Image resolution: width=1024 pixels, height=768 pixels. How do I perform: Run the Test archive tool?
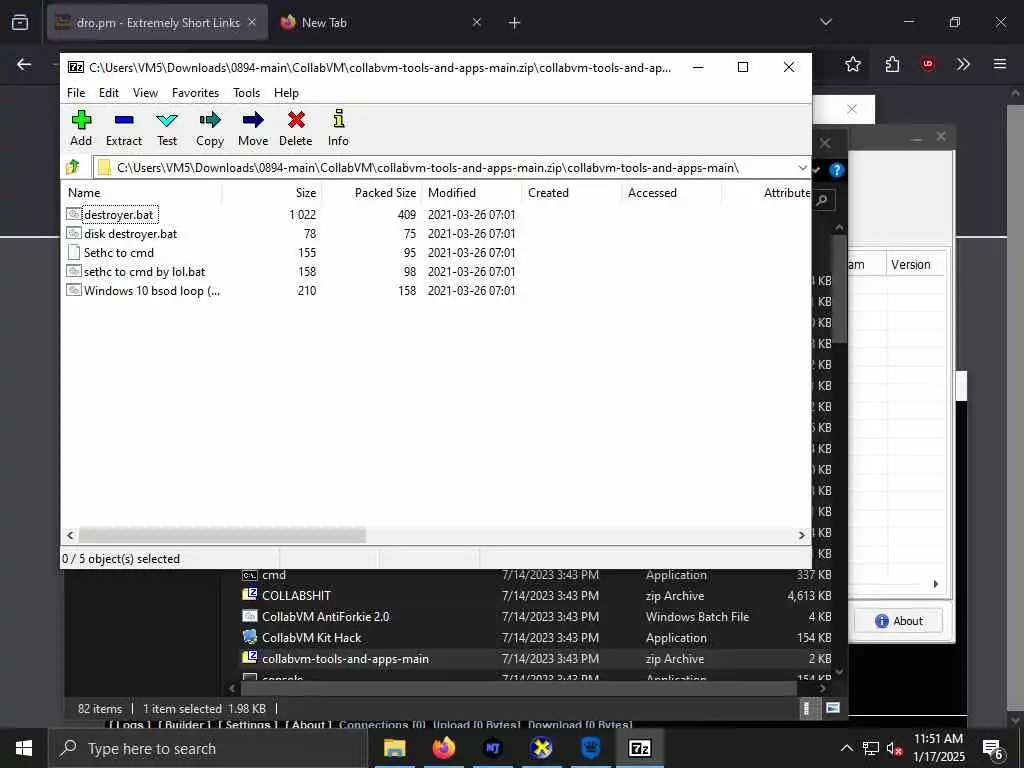(167, 129)
